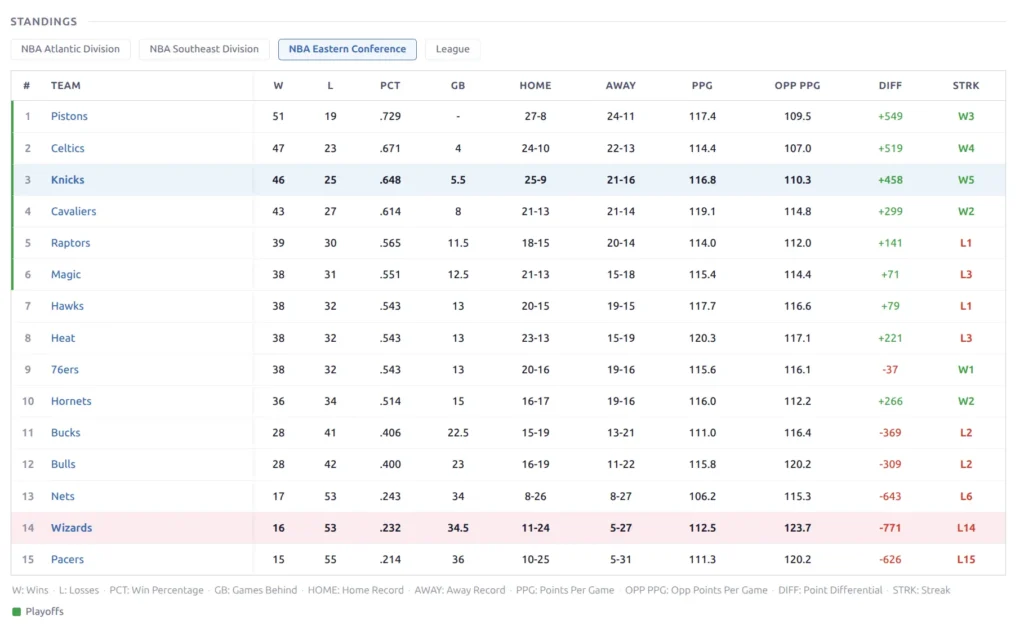Click the Cavaliers 119.1 PPG value
Screen dimensions: 1024x638
[702, 212]
